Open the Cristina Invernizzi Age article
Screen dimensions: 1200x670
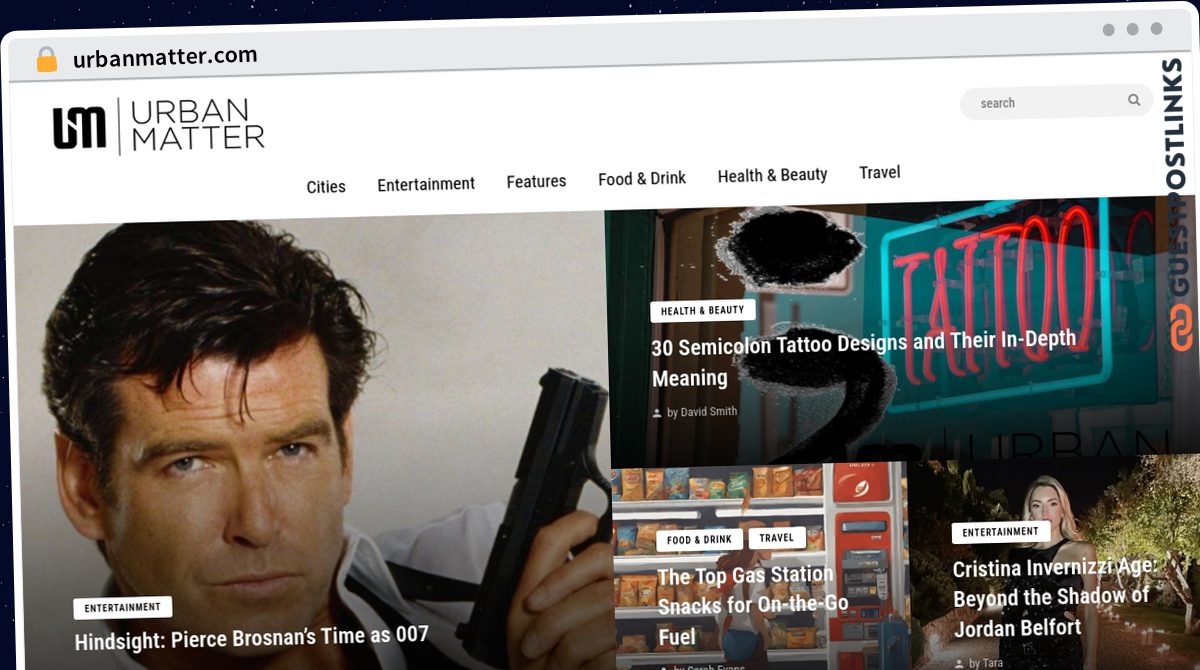(x=1054, y=597)
